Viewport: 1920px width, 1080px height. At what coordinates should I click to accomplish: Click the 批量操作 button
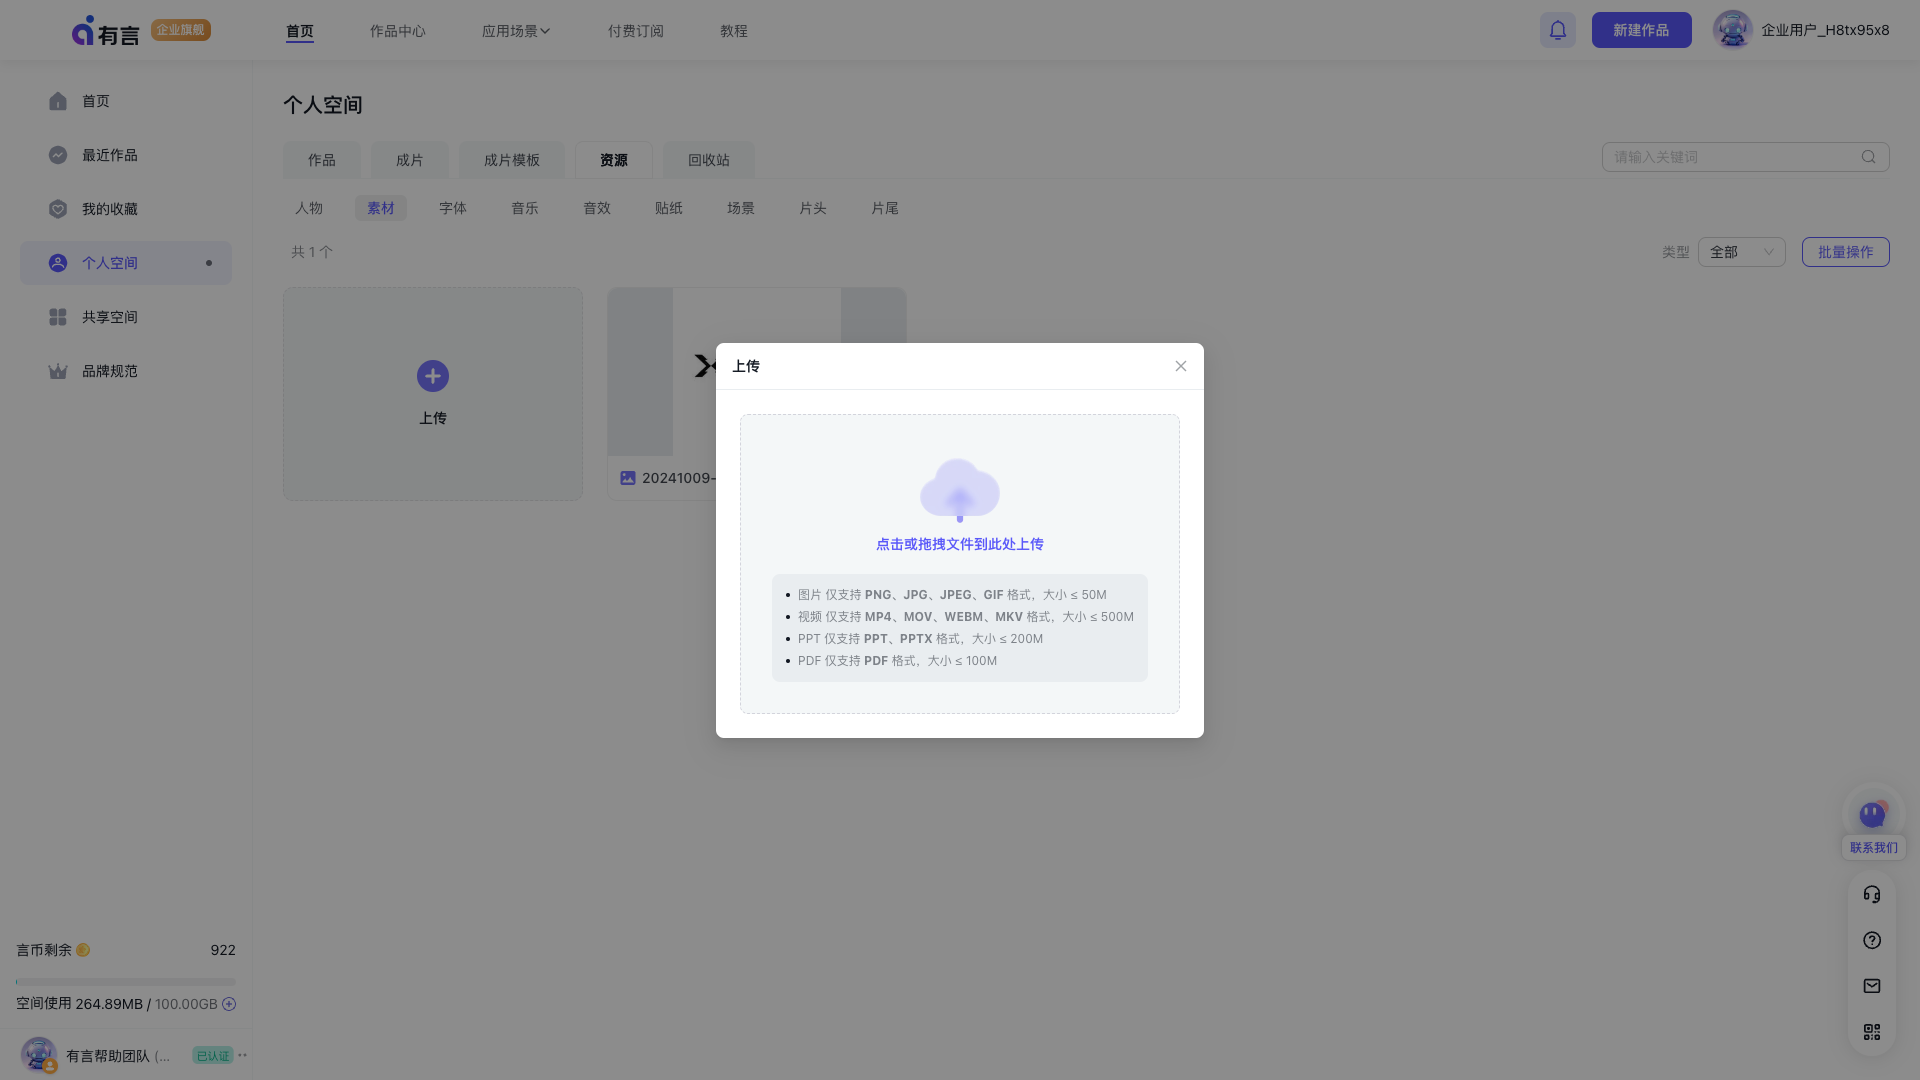(x=1846, y=252)
